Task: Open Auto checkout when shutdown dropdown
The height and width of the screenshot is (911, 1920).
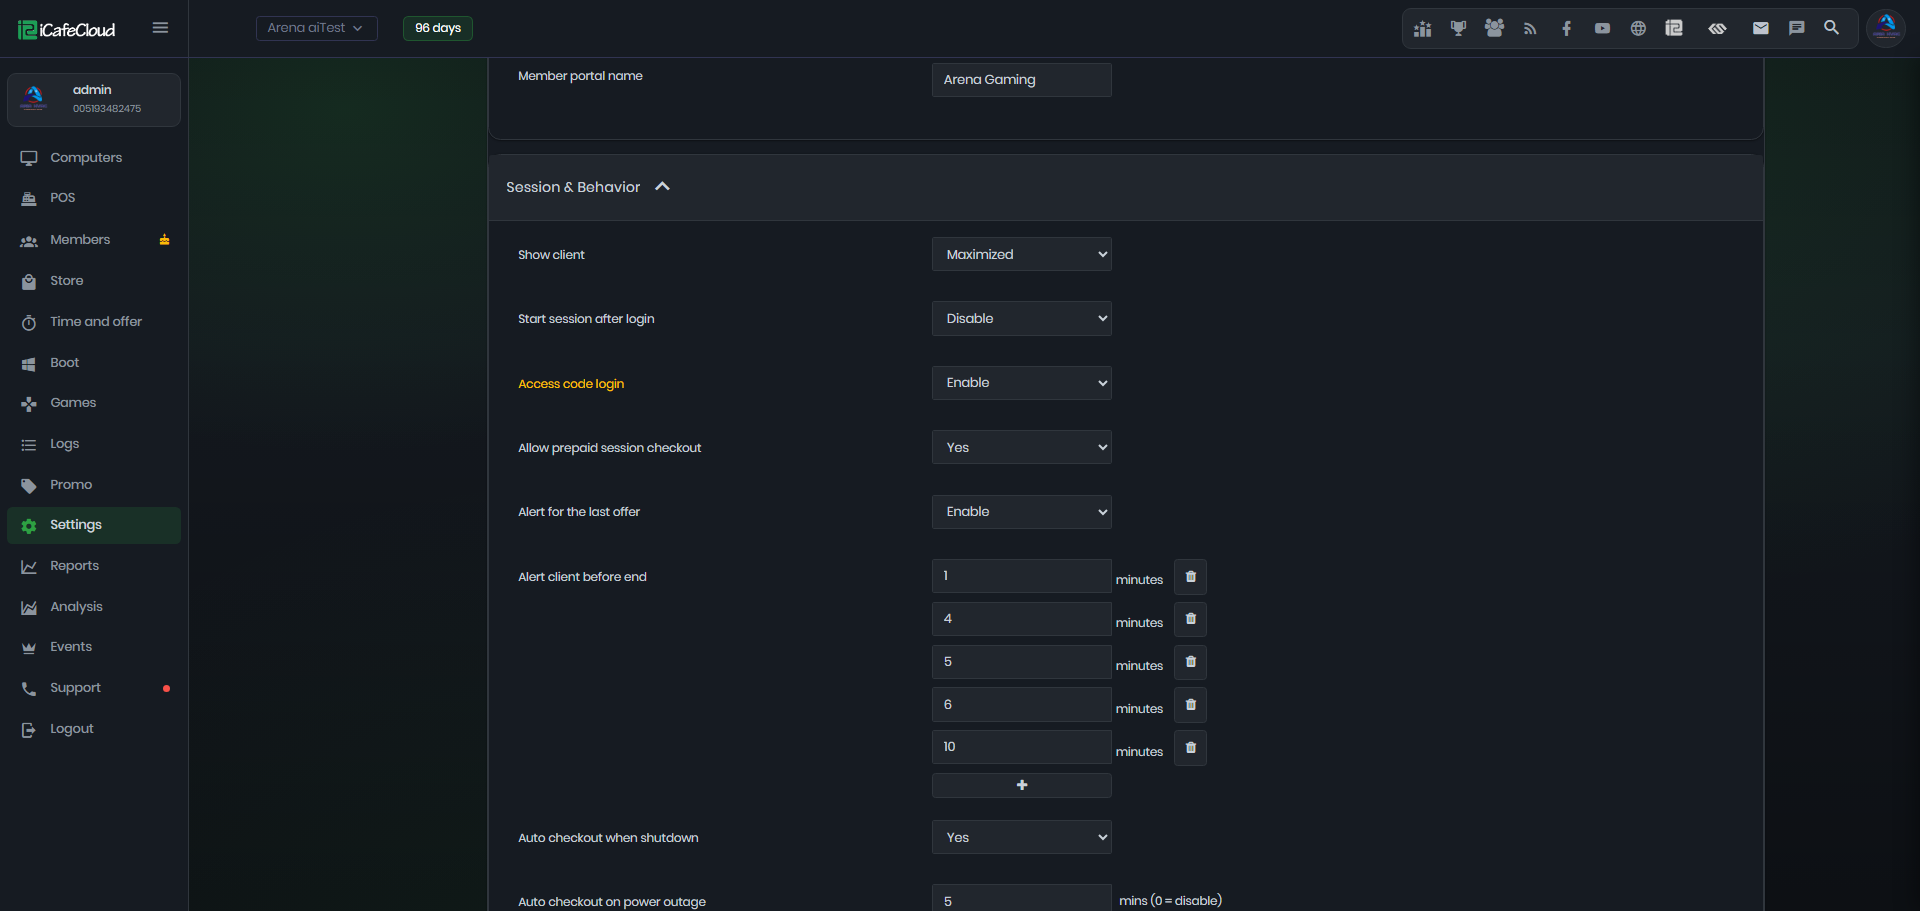Action: (1022, 837)
